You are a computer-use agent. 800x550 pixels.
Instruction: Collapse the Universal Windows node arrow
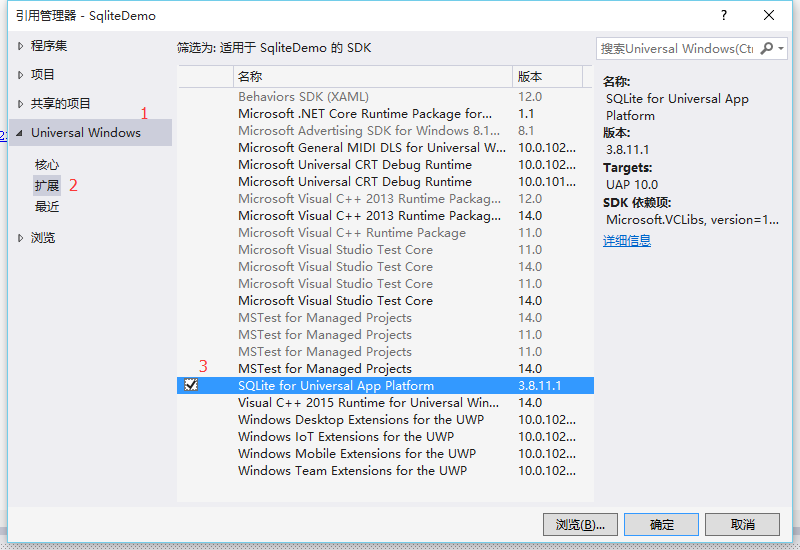click(19, 133)
